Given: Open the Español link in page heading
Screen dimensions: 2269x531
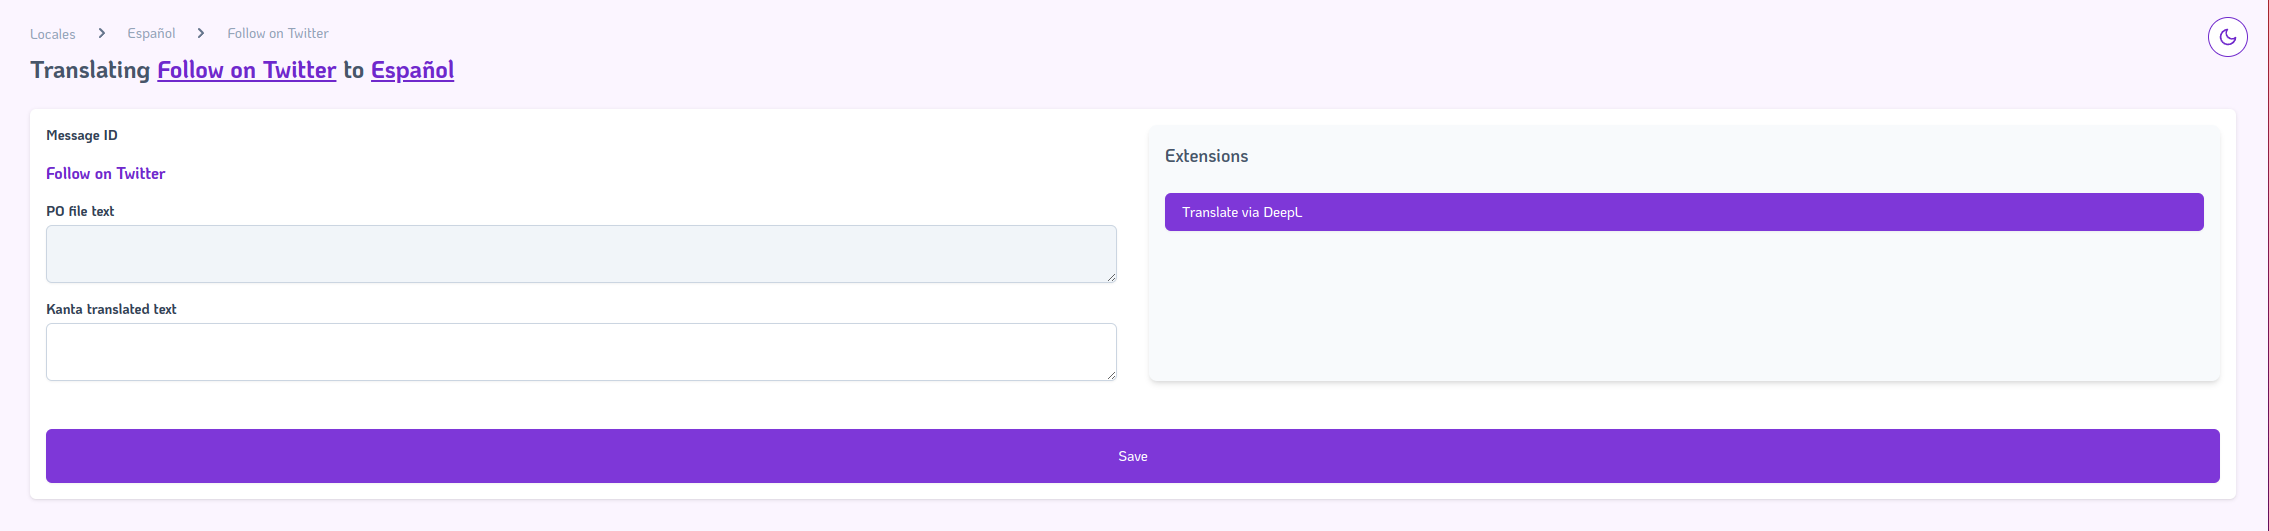Looking at the screenshot, I should pos(412,70).
